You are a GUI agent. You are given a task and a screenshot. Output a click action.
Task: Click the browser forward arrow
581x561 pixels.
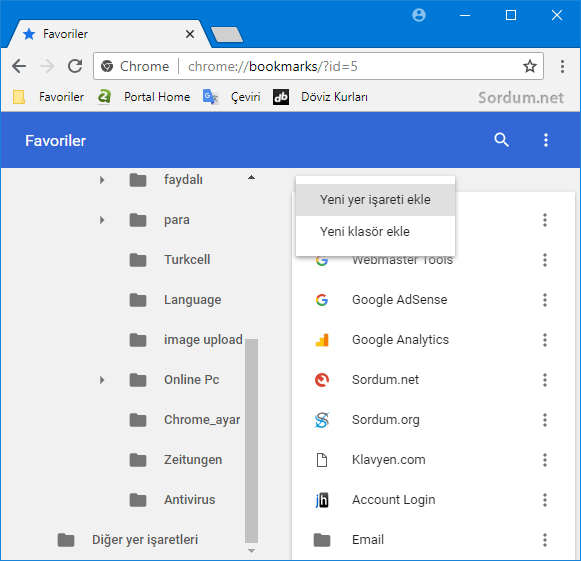pyautogui.click(x=47, y=67)
